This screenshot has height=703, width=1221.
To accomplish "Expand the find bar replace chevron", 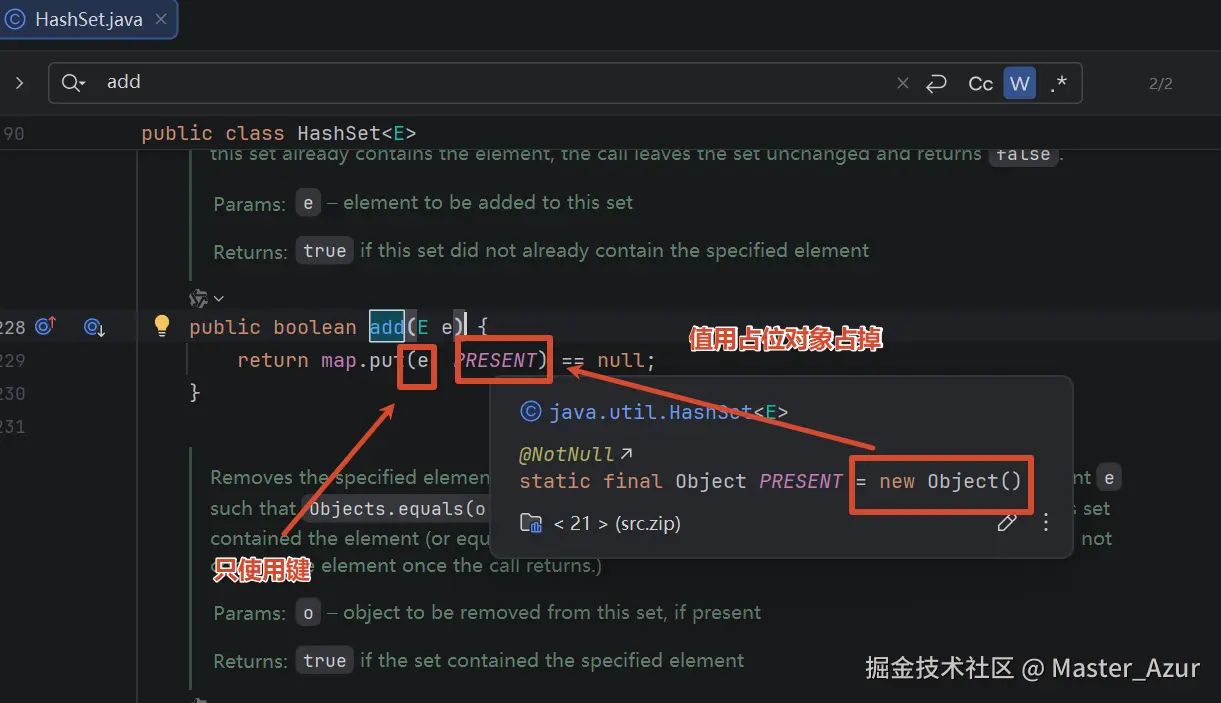I will point(18,83).
